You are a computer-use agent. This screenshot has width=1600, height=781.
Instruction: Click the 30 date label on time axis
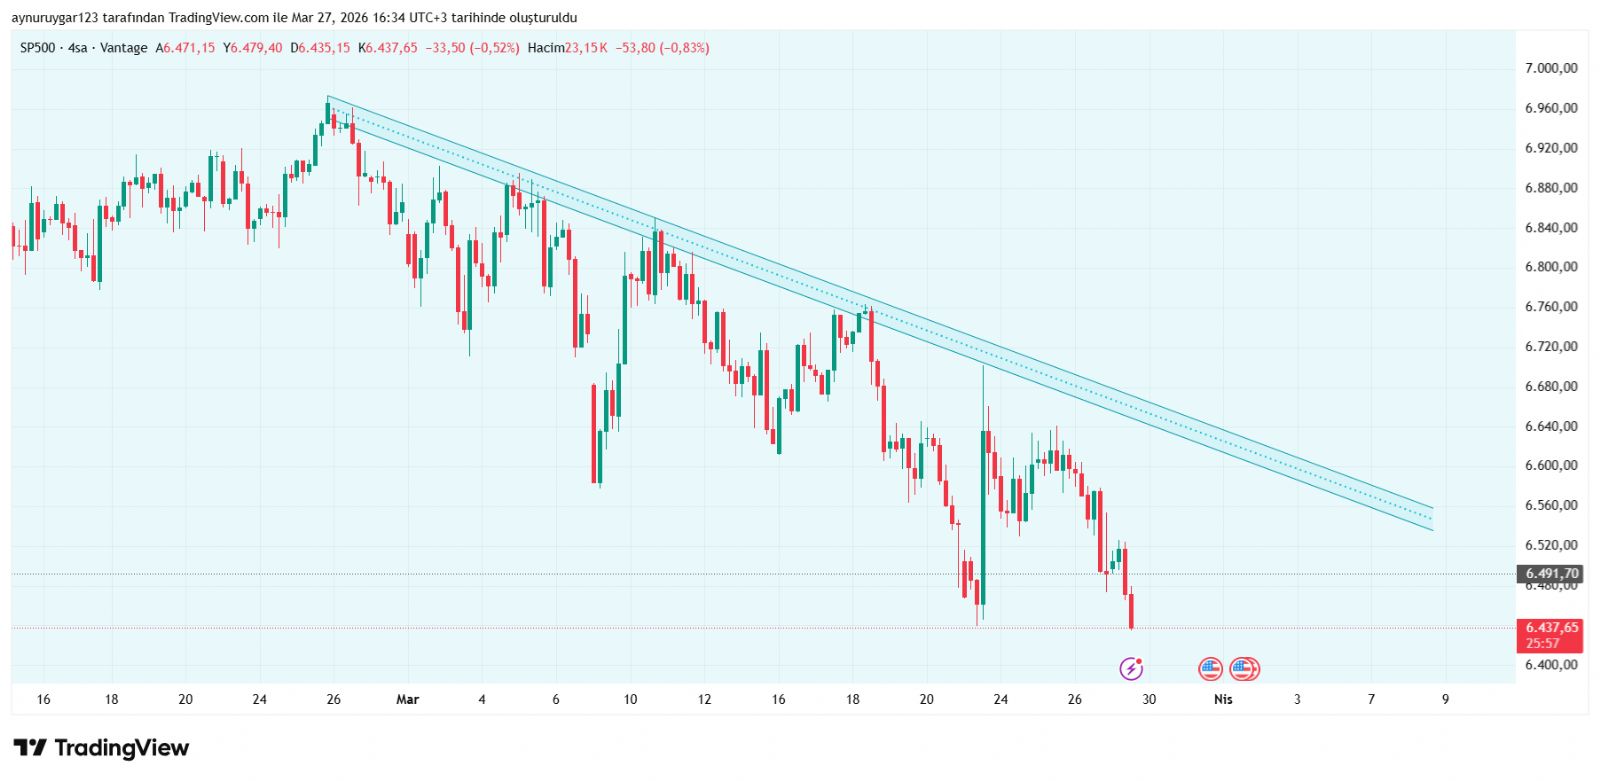(1149, 699)
